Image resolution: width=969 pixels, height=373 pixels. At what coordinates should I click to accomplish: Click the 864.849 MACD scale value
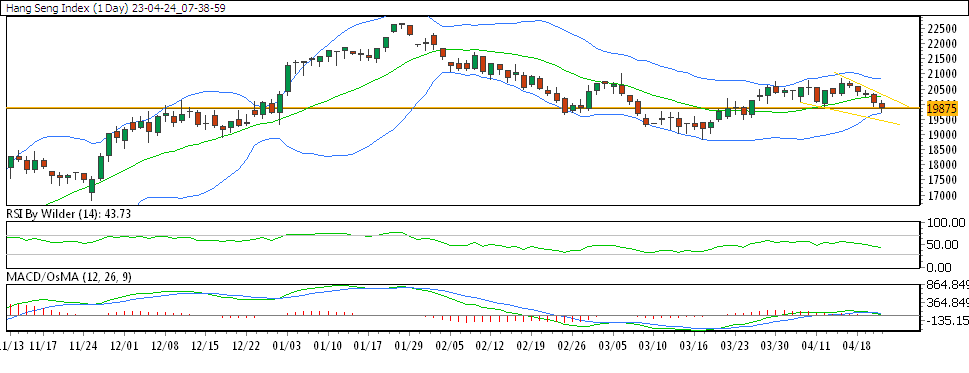tap(947, 286)
